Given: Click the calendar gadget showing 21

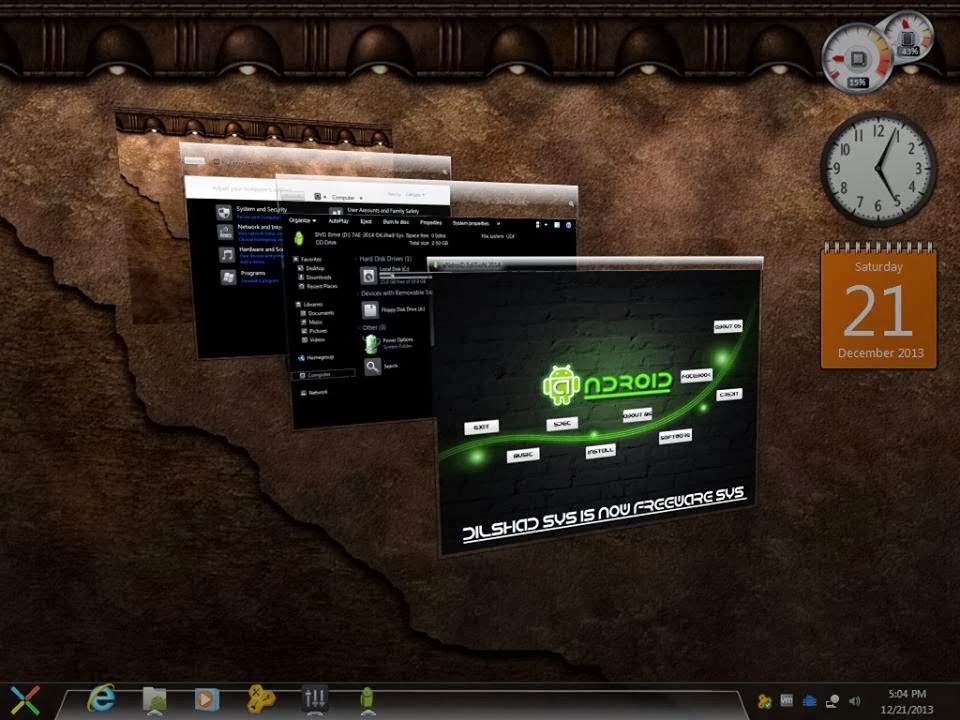Looking at the screenshot, I should point(879,306).
